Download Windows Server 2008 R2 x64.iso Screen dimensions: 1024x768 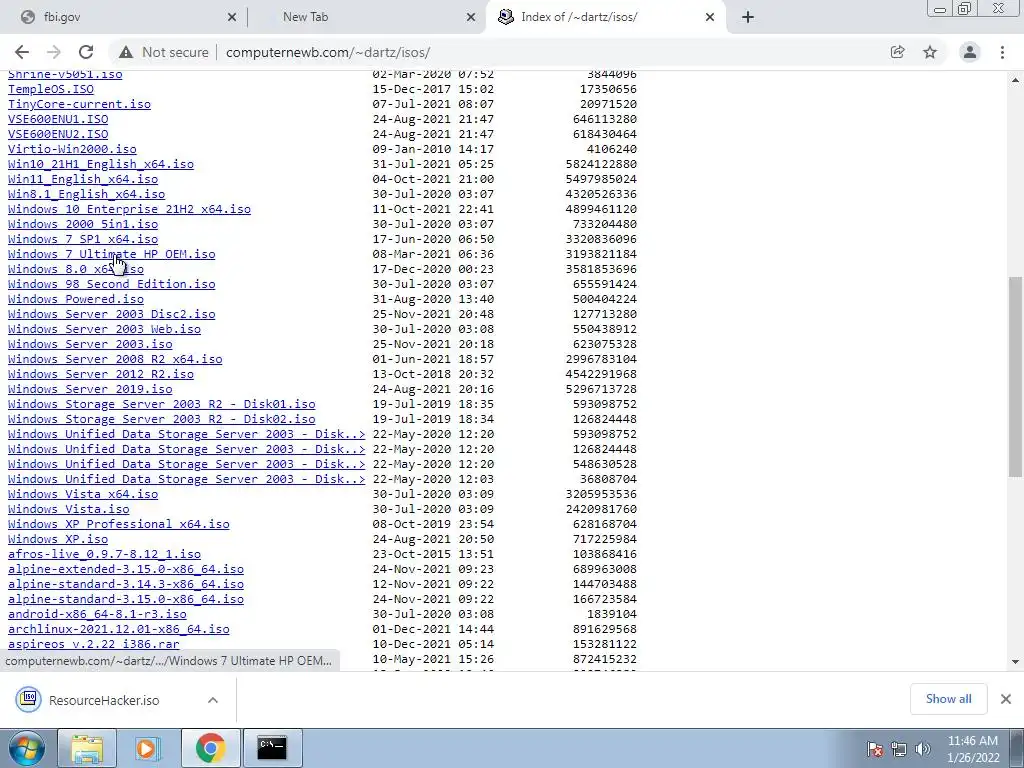(x=115, y=359)
